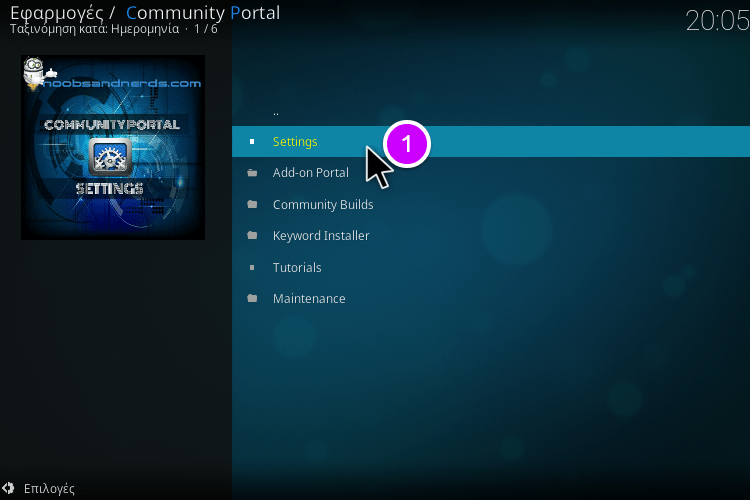Click the Εφαρμογές breadcrumb text
This screenshot has height=500, width=750.
click(x=56, y=13)
